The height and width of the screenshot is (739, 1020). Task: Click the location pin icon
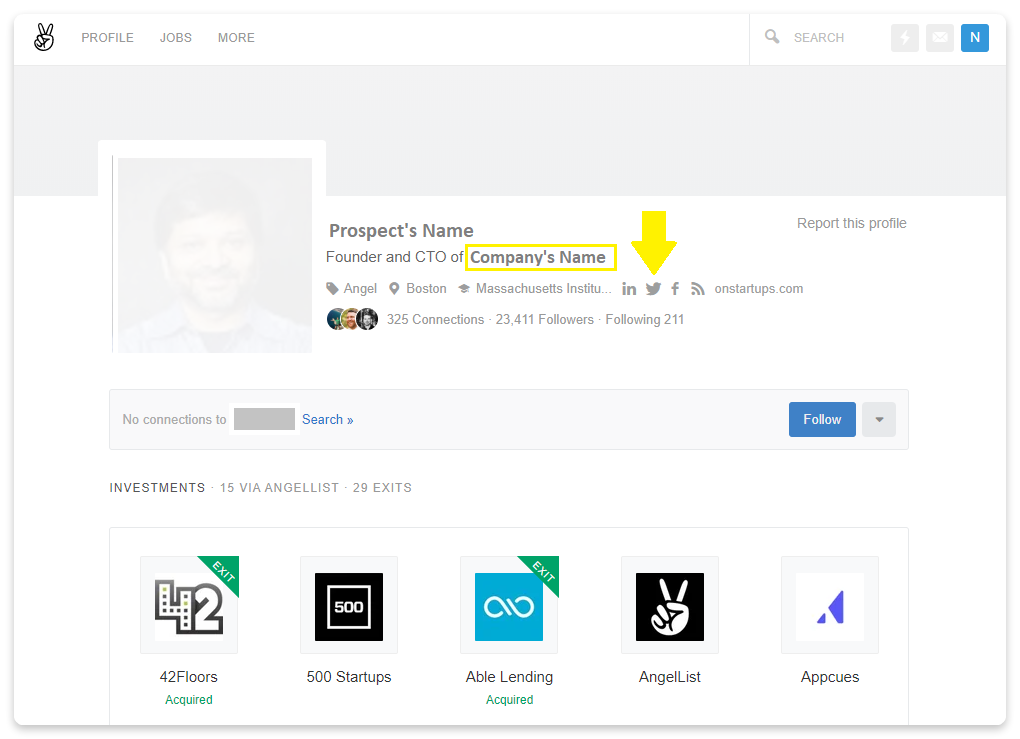pos(394,288)
